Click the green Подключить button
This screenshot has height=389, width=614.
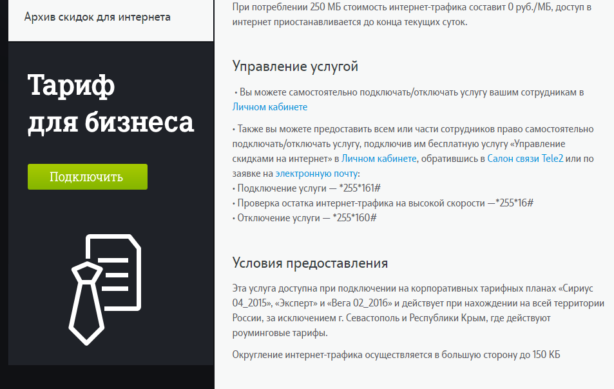coord(87,177)
